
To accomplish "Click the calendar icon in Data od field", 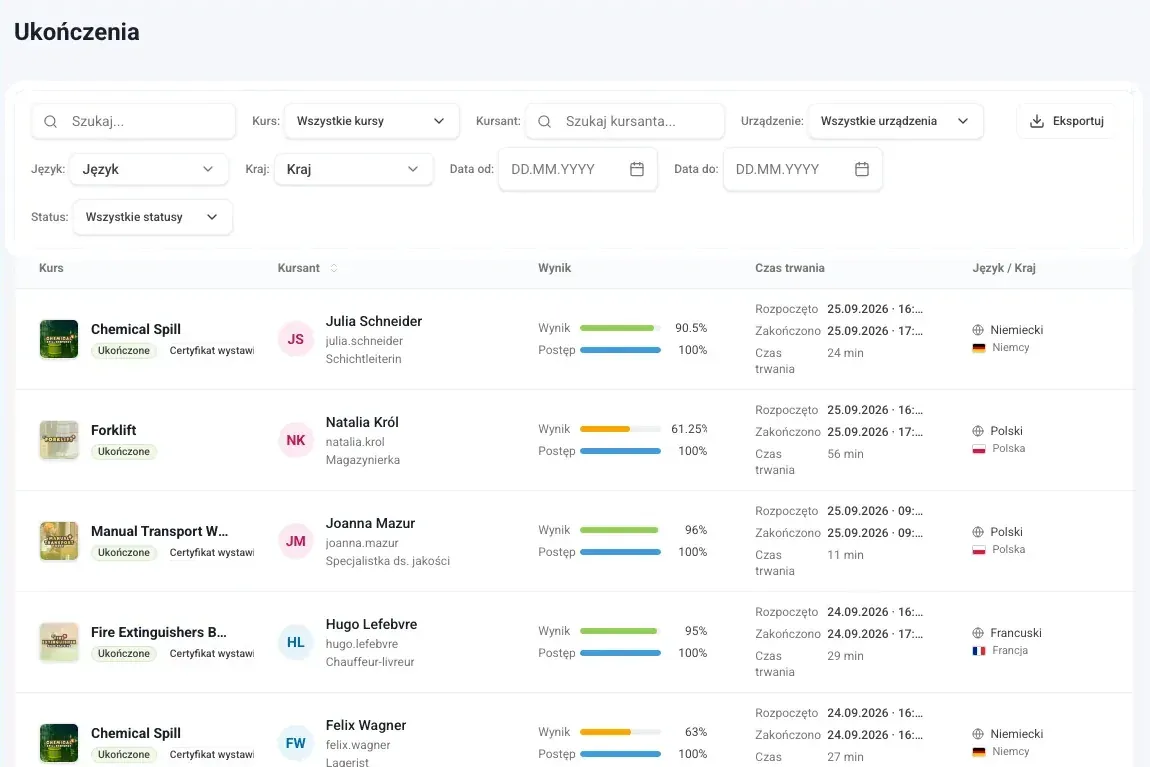I will pos(637,169).
